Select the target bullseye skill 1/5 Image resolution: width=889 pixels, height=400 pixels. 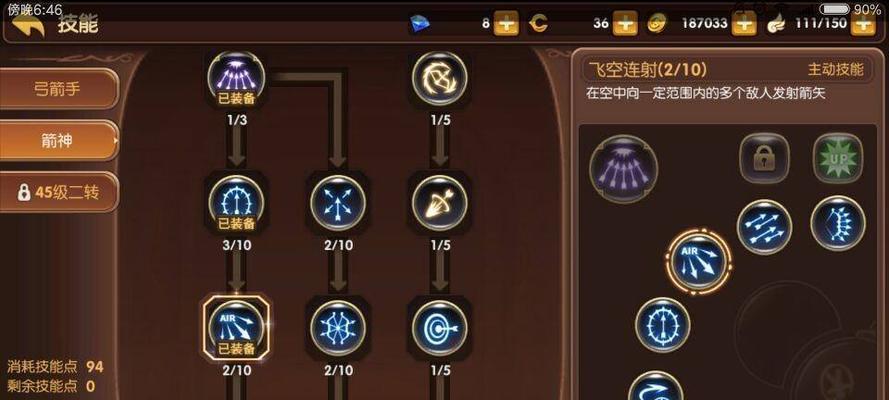coord(439,327)
